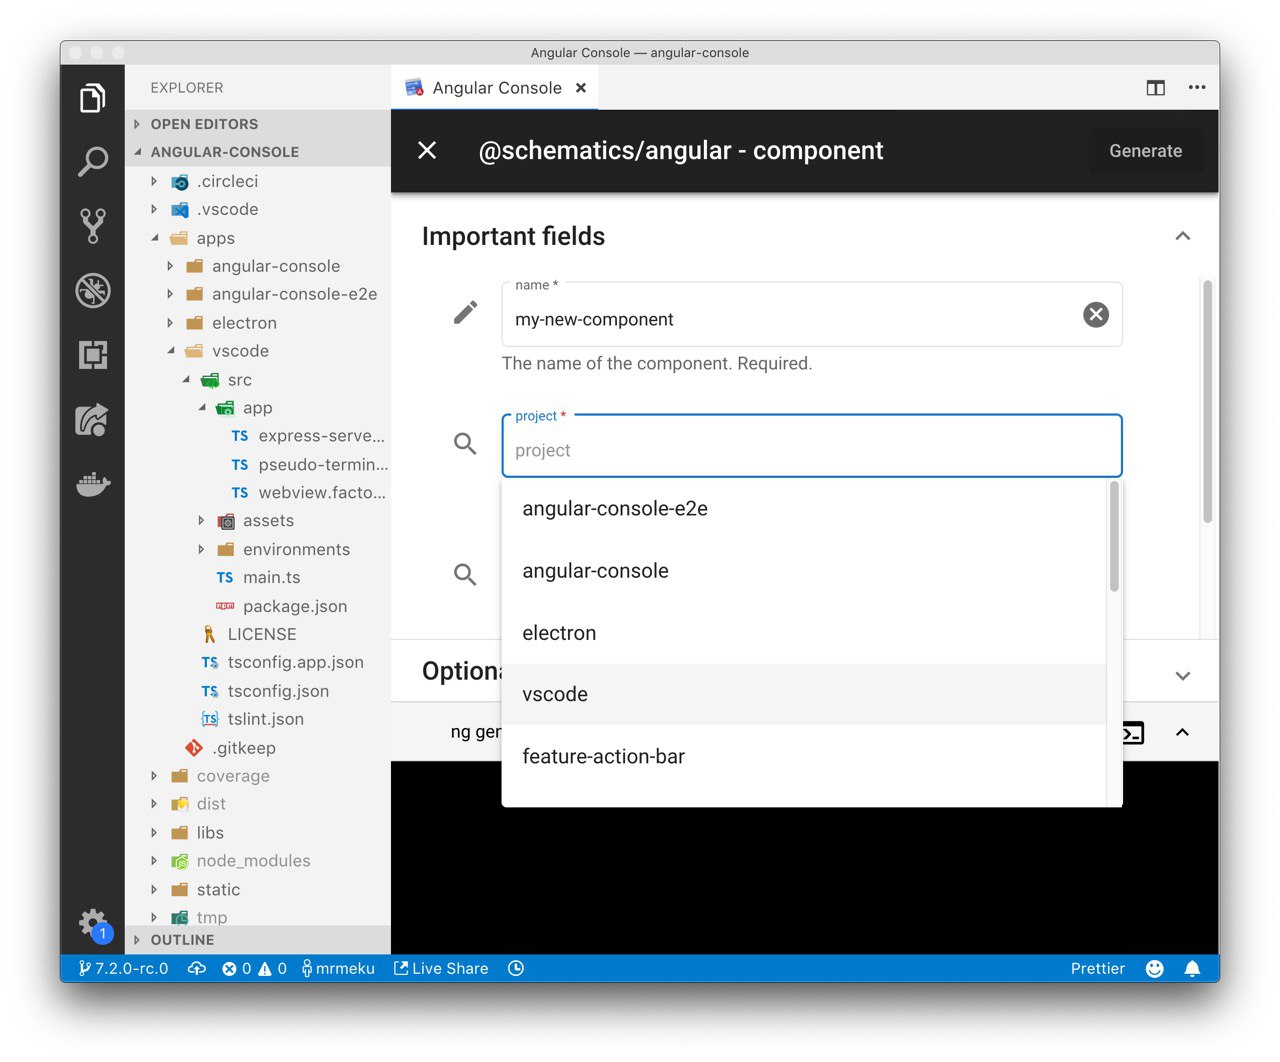Click the search icon below project field

tap(465, 574)
